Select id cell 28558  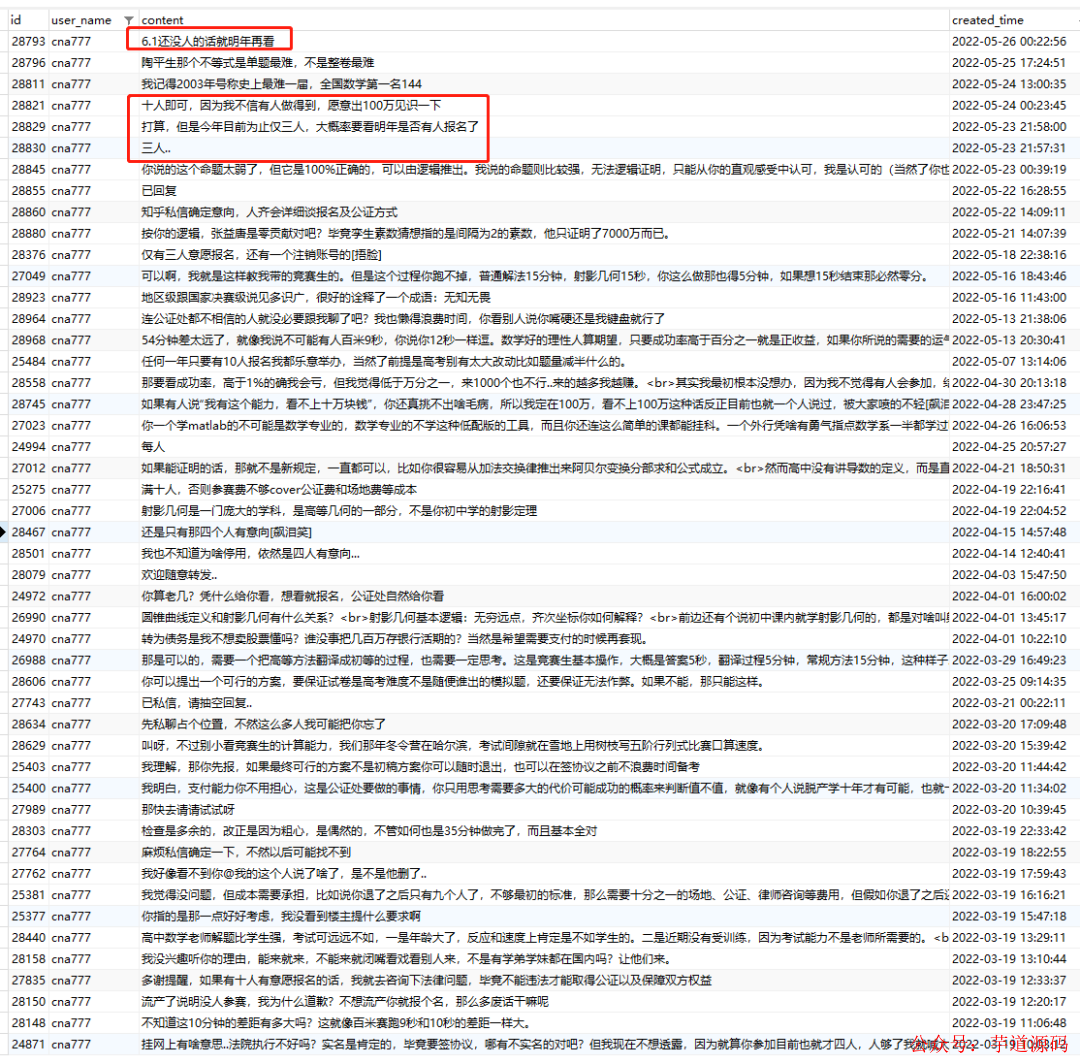(x=28, y=383)
